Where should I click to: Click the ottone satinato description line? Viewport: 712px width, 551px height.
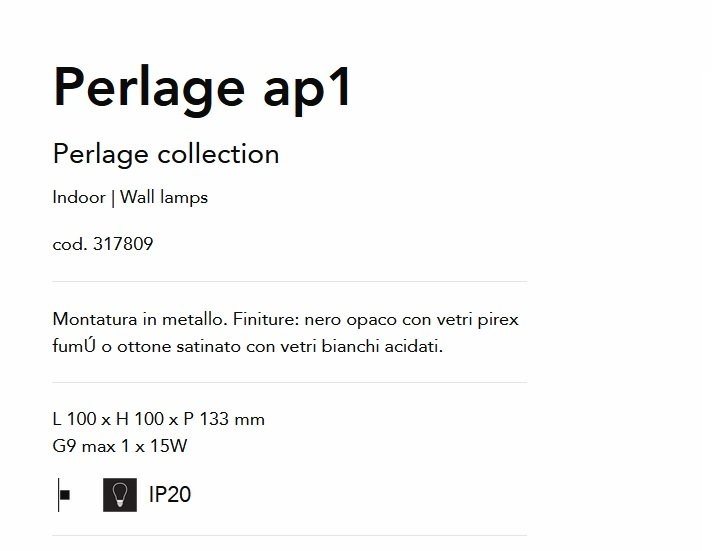(247, 347)
